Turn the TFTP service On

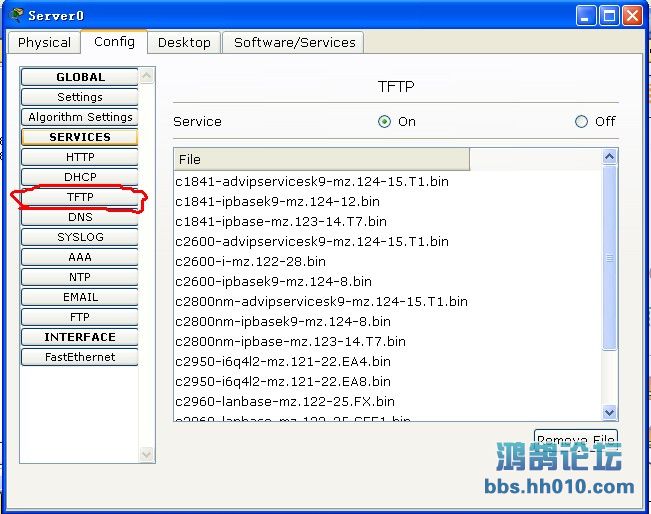384,122
